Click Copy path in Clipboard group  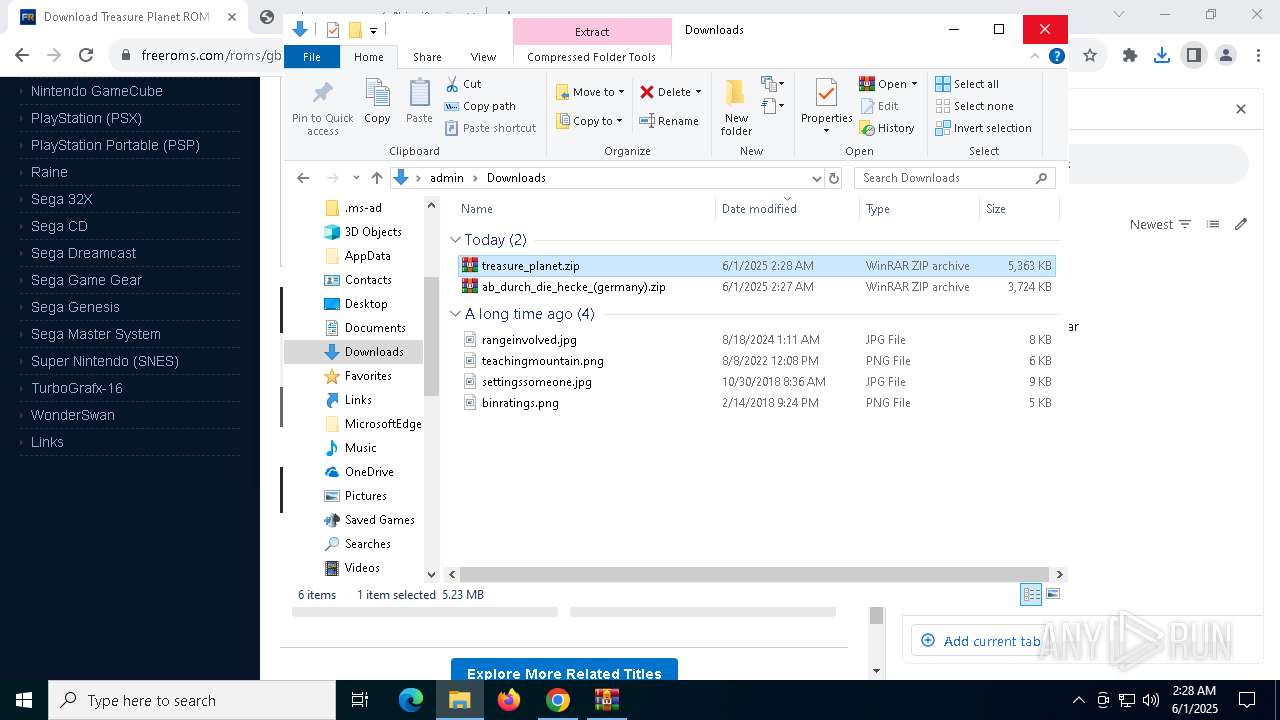pos(480,106)
